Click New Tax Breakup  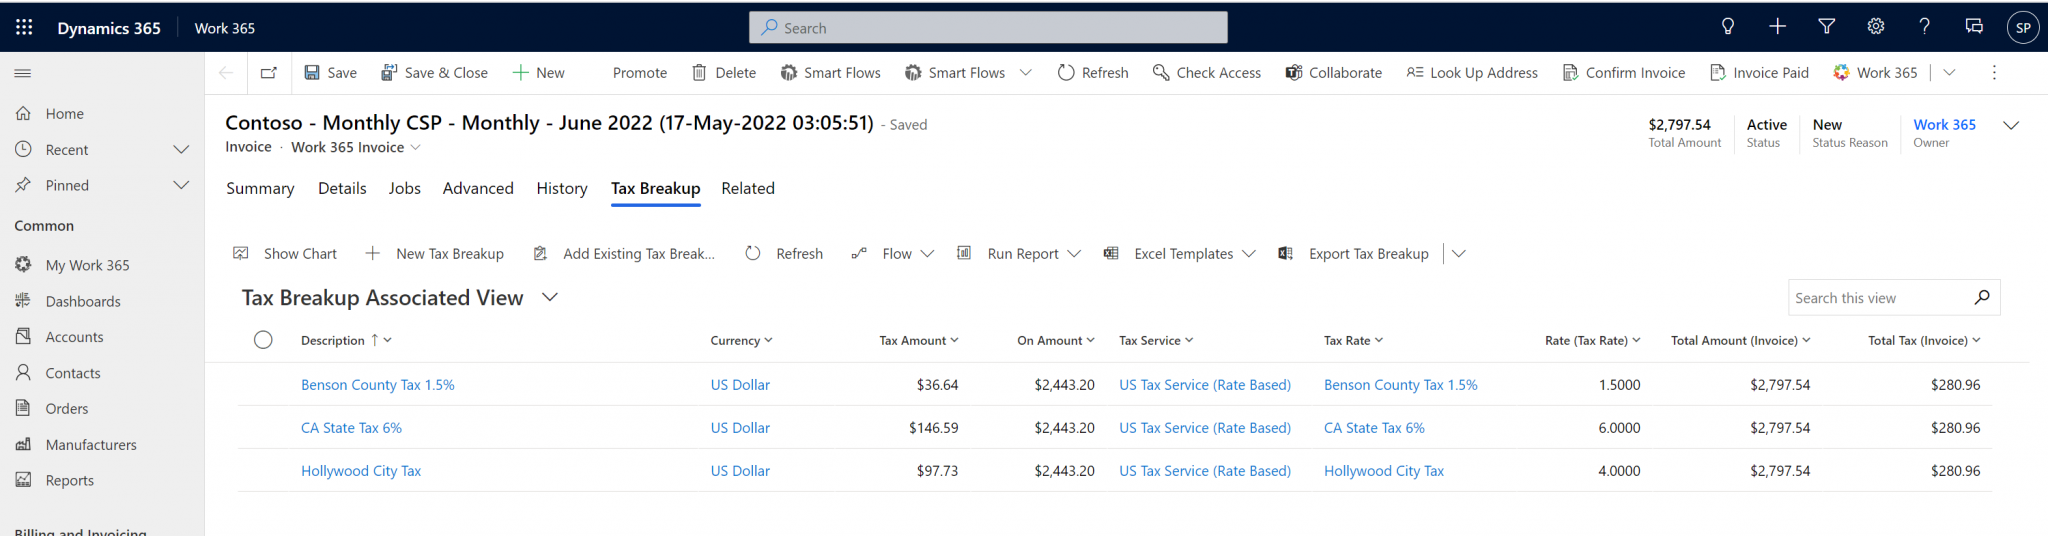coord(434,254)
